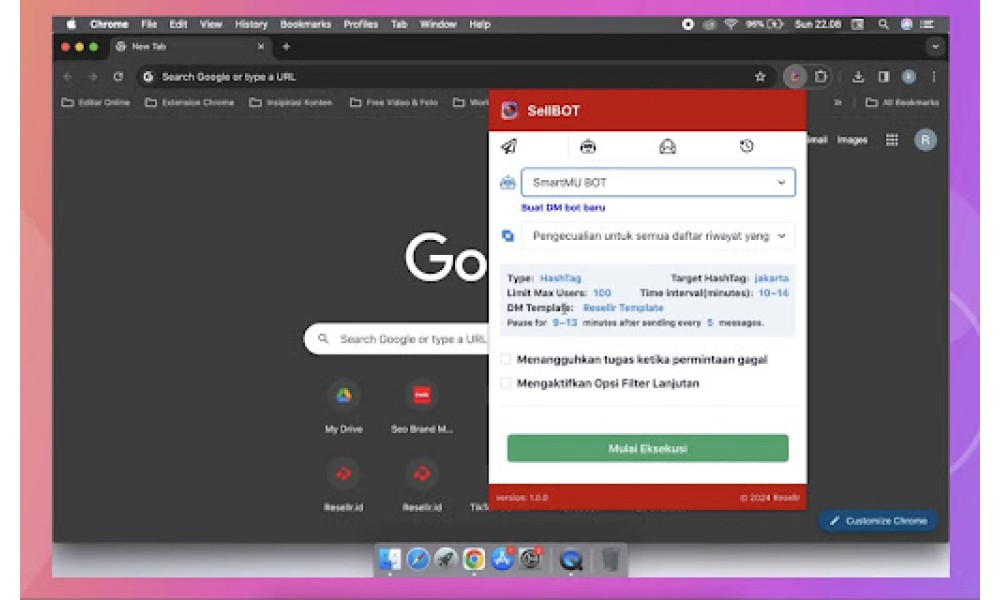Open the Chrome profile avatar in toolbar
The width and height of the screenshot is (1000, 600).
pos(909,77)
